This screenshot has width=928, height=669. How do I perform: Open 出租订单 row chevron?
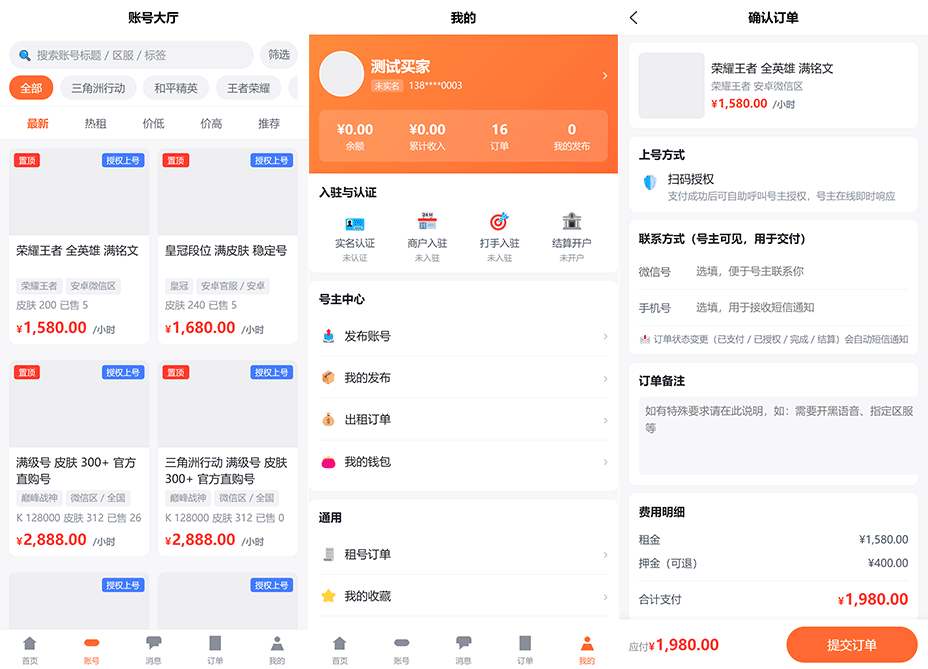605,420
